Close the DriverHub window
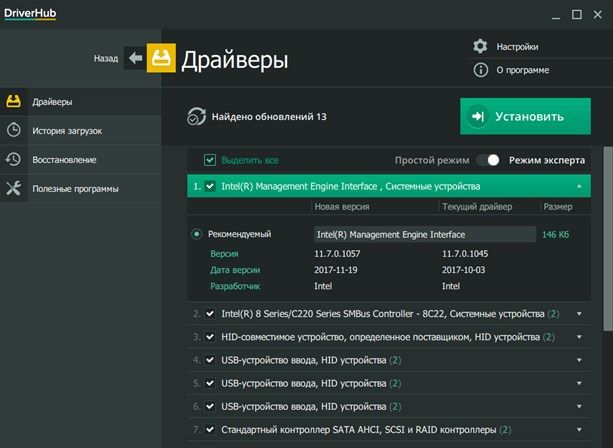613x448 pixels. pyautogui.click(x=598, y=14)
